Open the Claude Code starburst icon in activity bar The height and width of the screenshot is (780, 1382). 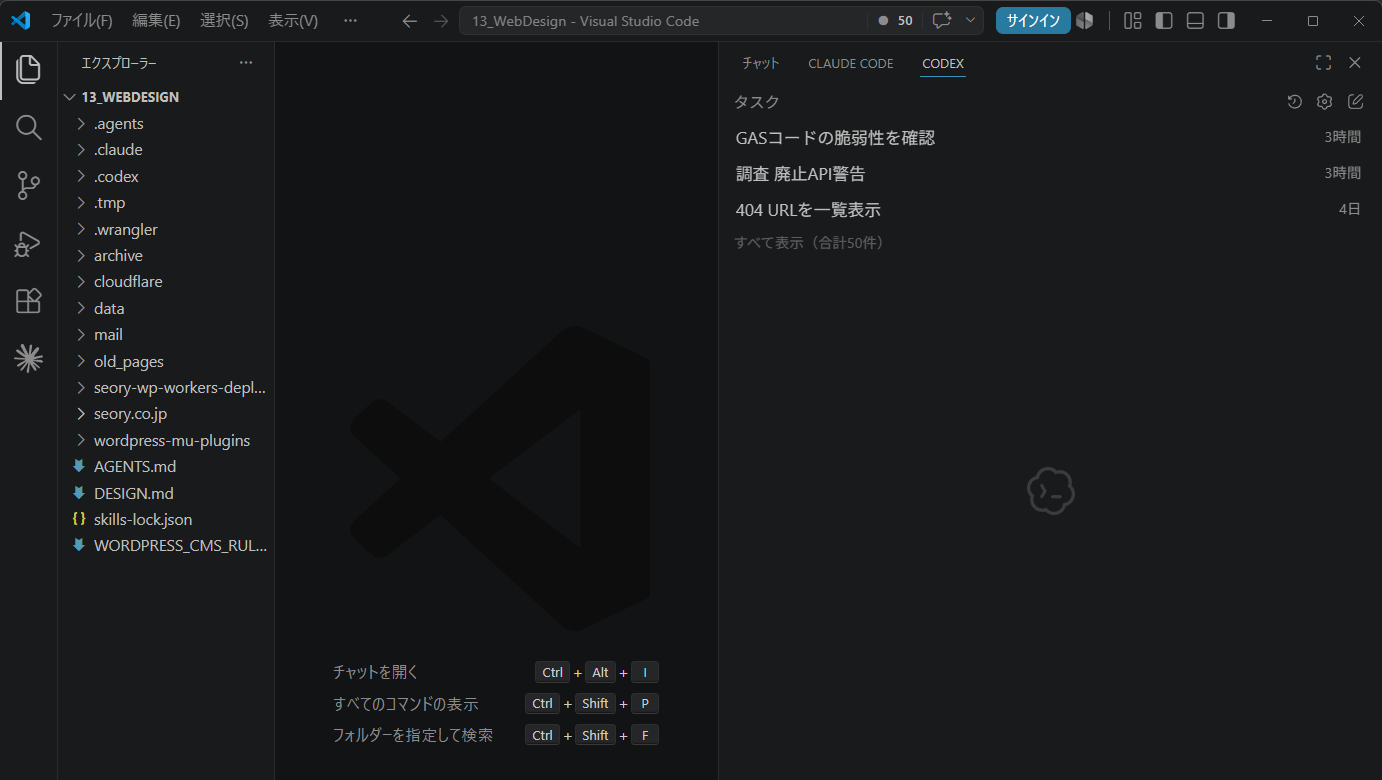coord(29,358)
